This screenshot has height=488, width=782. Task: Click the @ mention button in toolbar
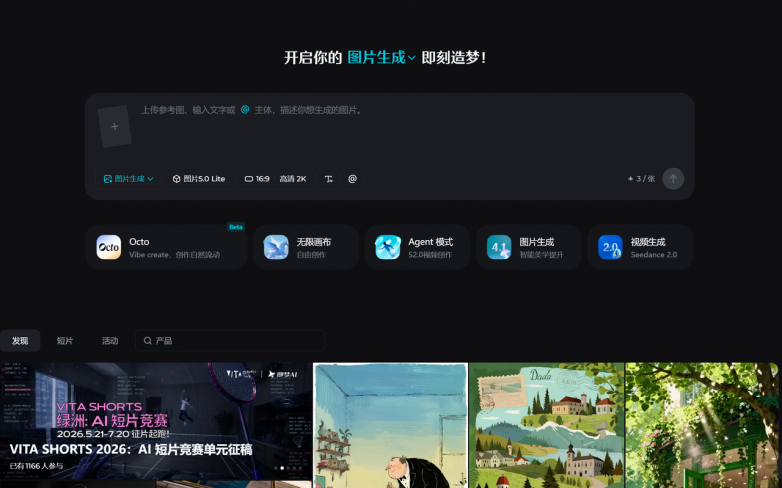click(353, 179)
